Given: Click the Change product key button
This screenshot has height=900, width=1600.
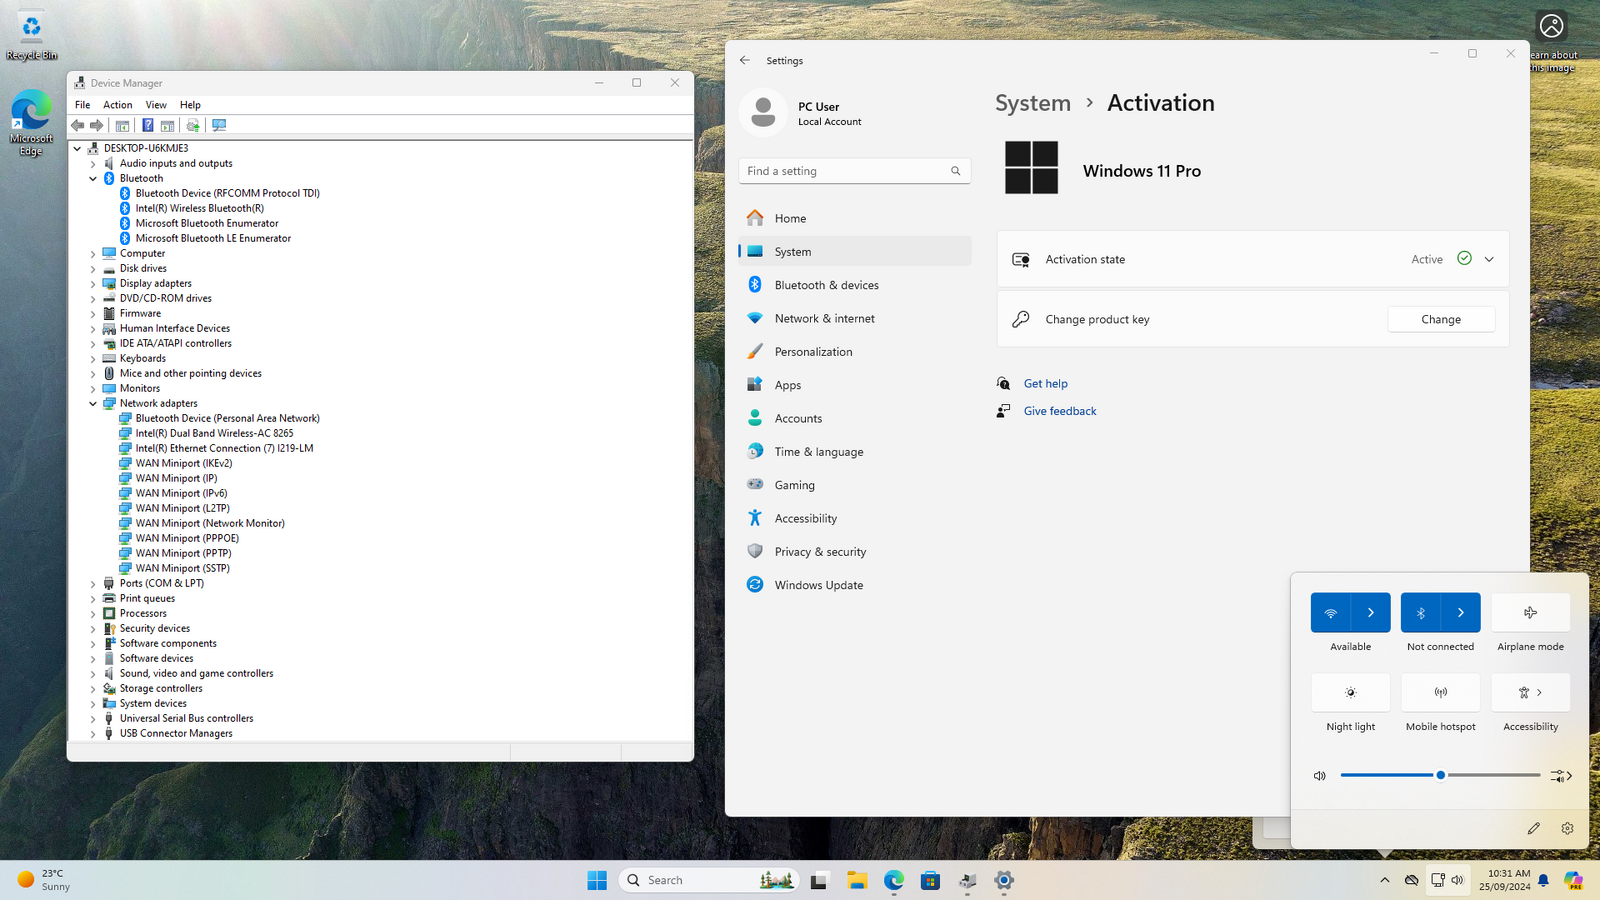Looking at the screenshot, I should 1441,319.
